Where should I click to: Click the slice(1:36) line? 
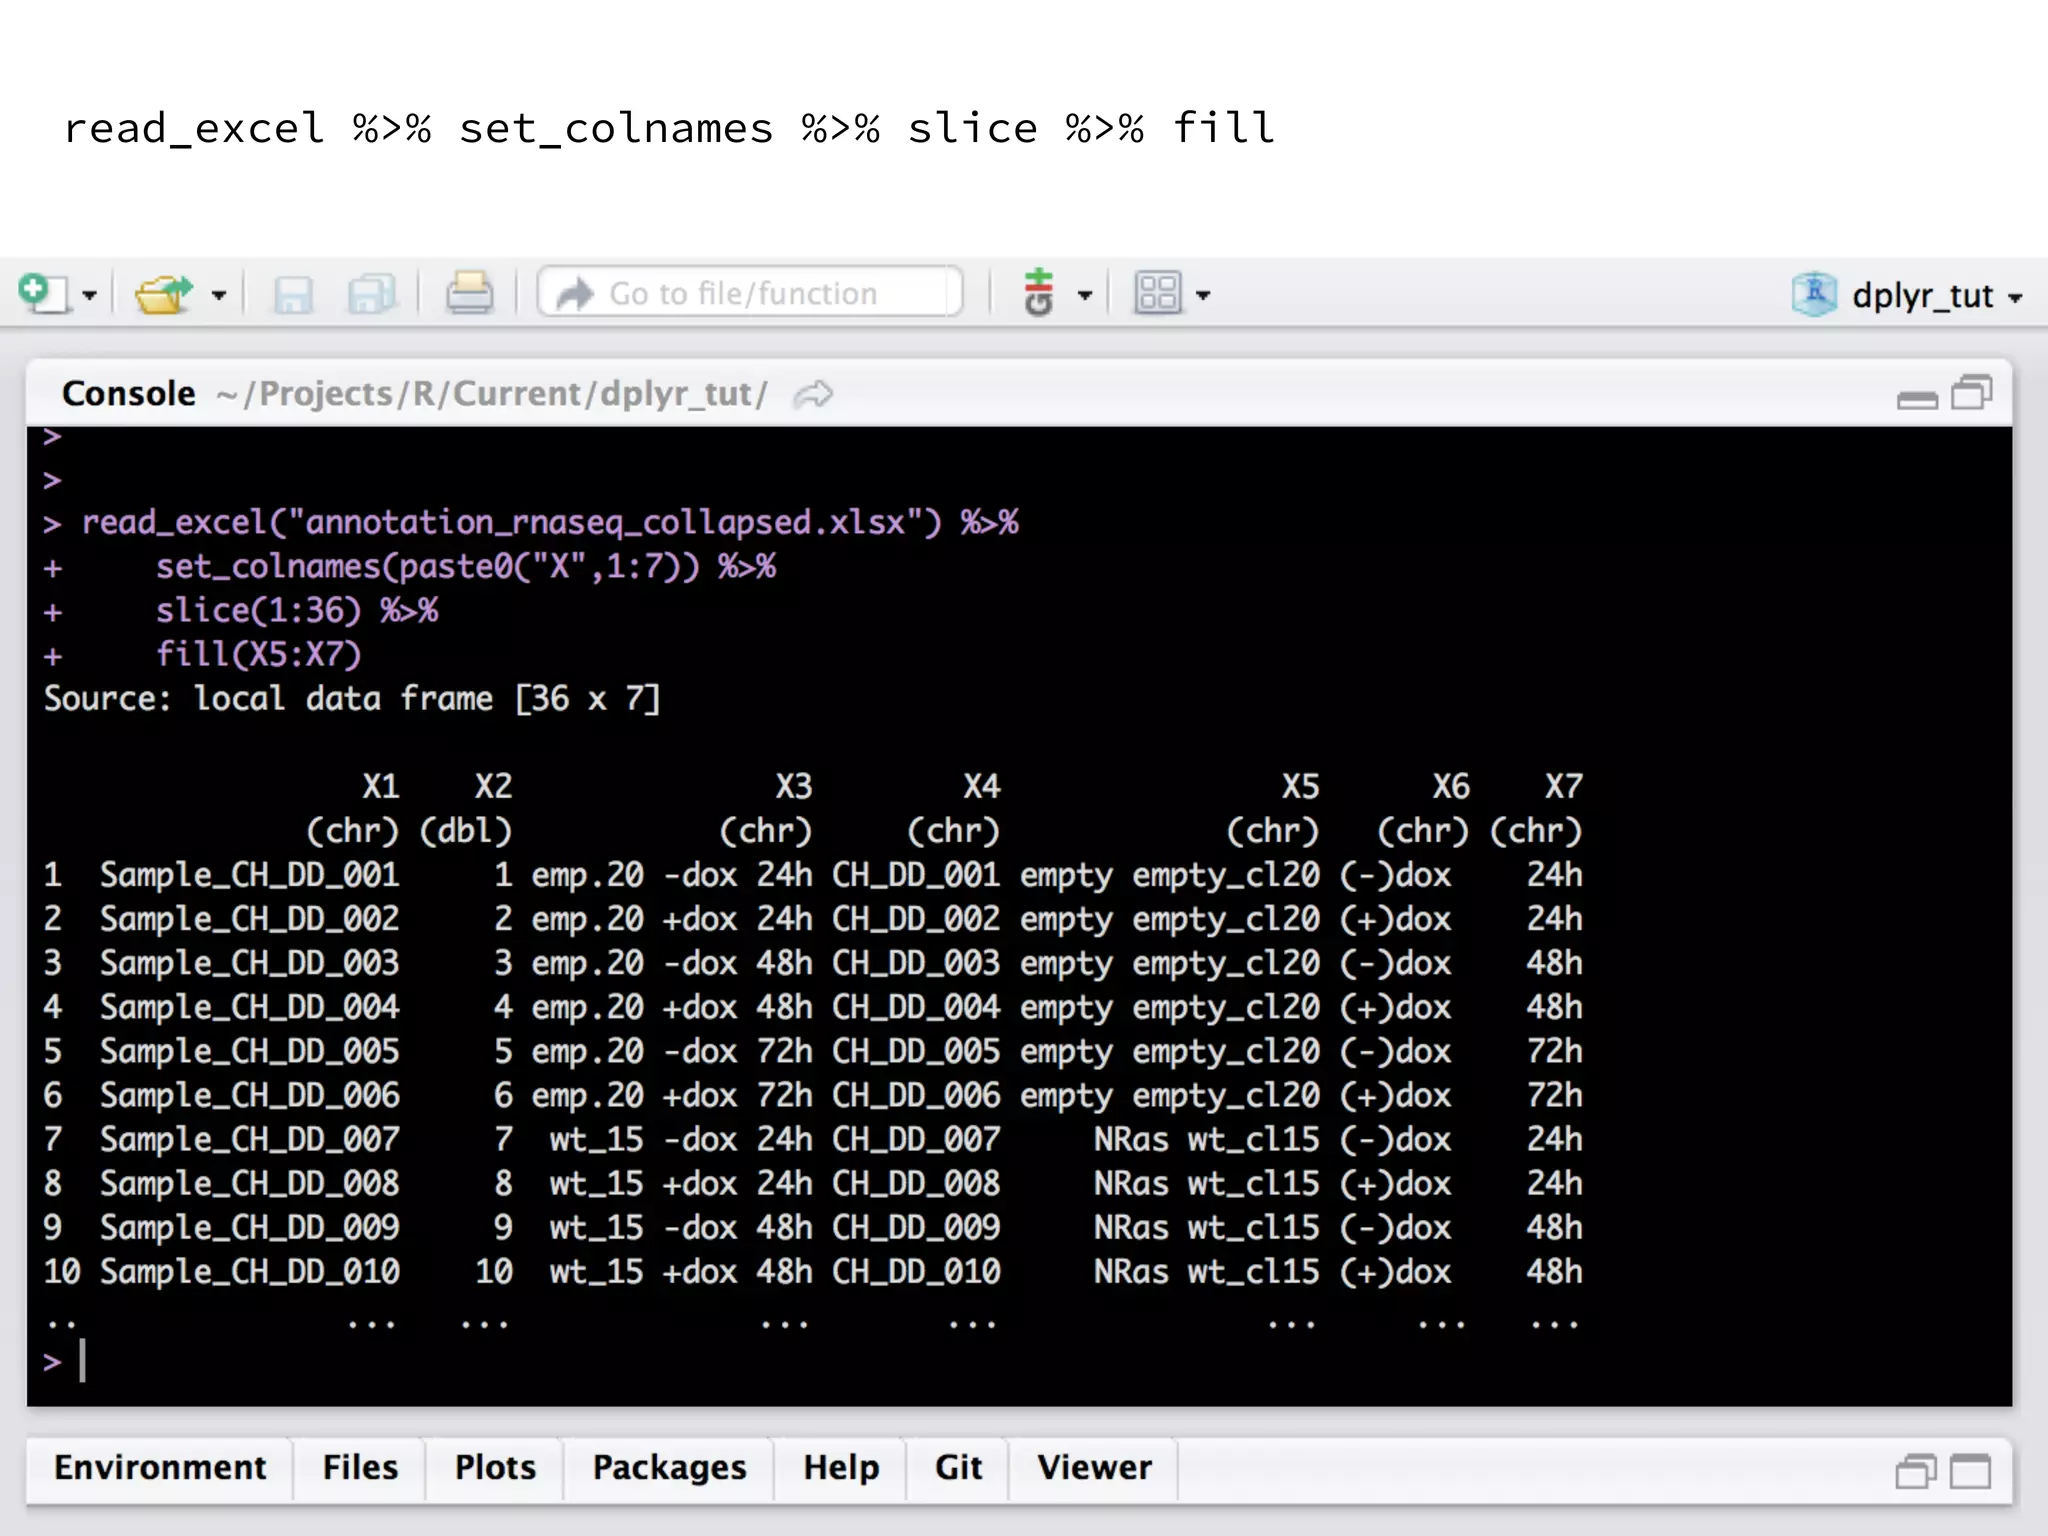pyautogui.click(x=296, y=611)
